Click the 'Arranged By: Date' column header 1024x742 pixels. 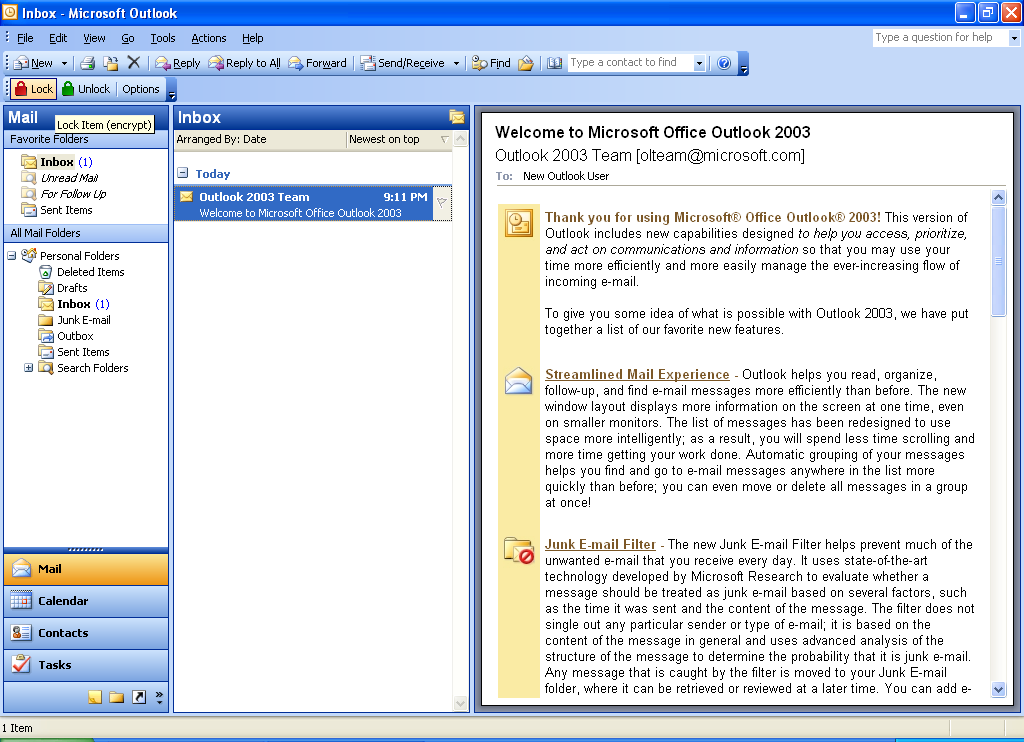(x=260, y=139)
